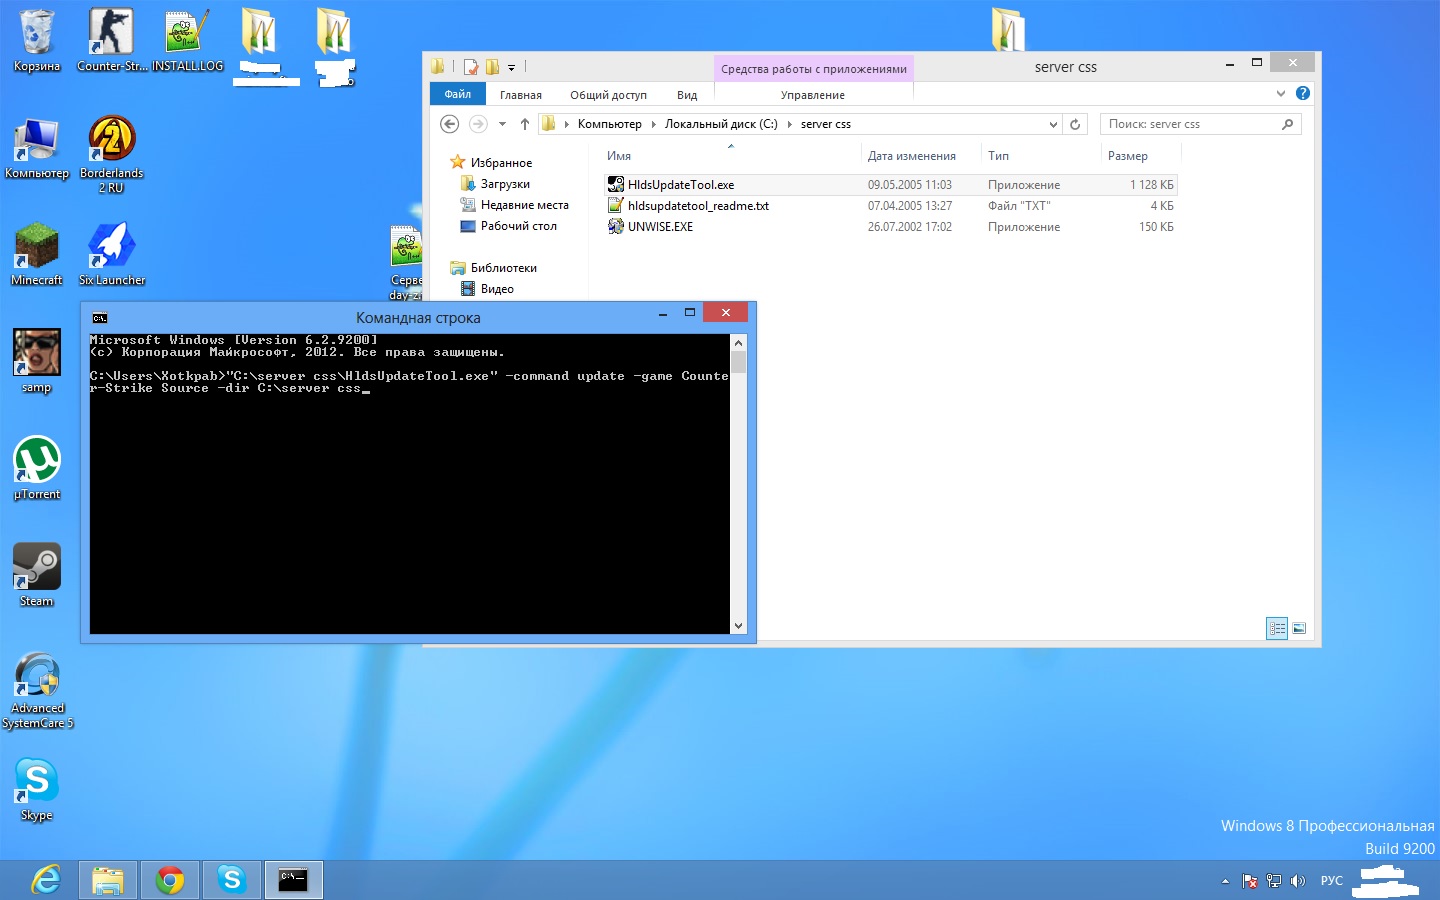Show hidden tray icons arrow
1440x900 pixels.
[x=1225, y=881]
